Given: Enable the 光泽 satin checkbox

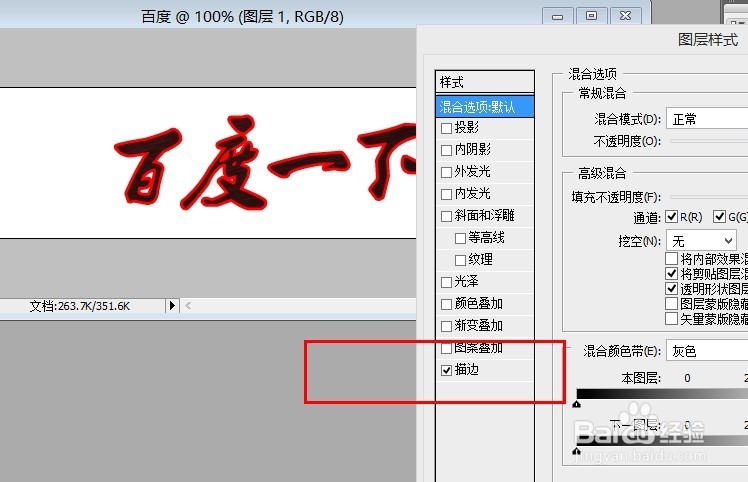Looking at the screenshot, I should (447, 282).
